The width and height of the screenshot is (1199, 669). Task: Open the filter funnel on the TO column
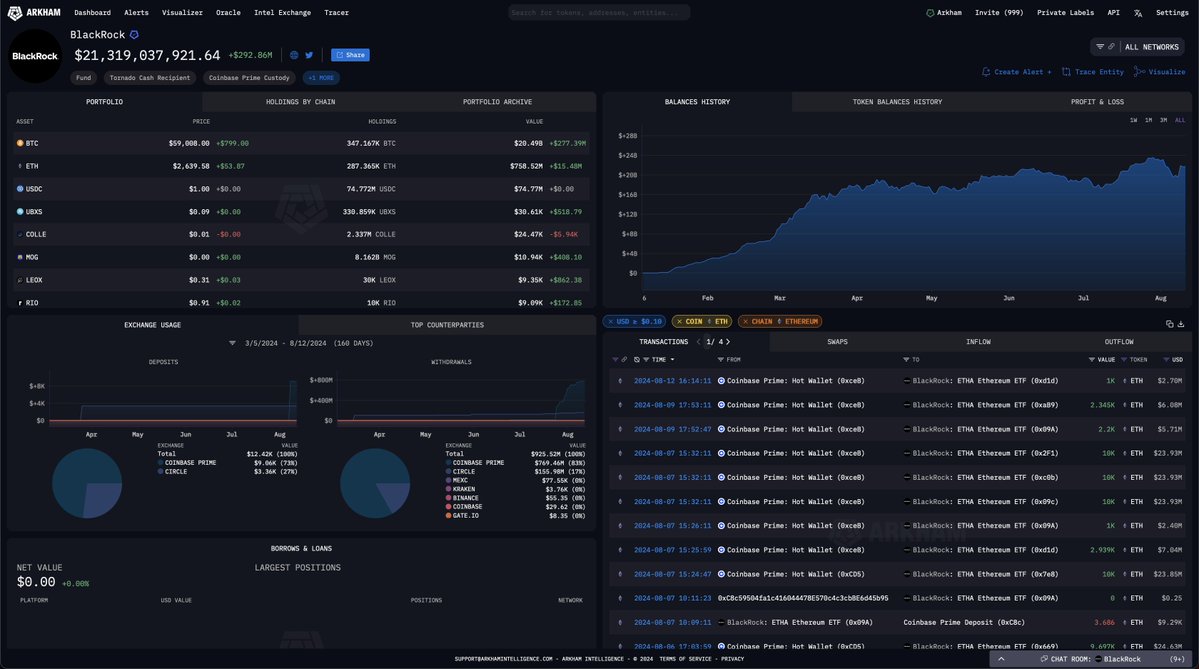click(x=906, y=359)
